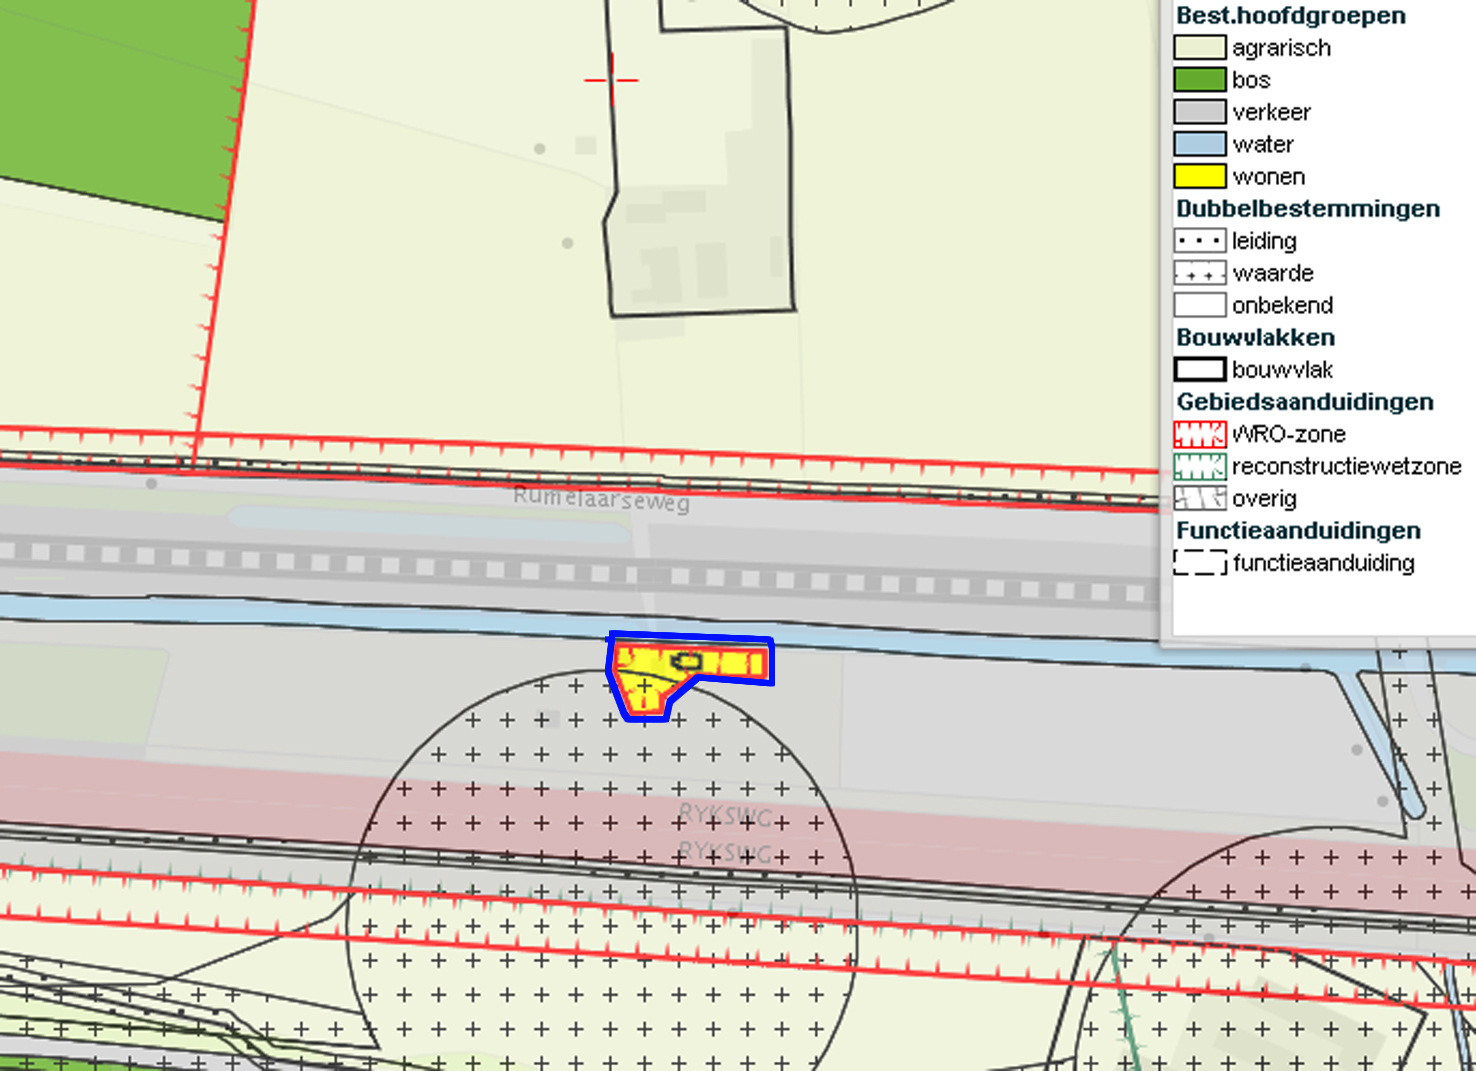Click the 'bouwvlak' legend label
The height and width of the screenshot is (1071, 1476).
[x=1282, y=370]
